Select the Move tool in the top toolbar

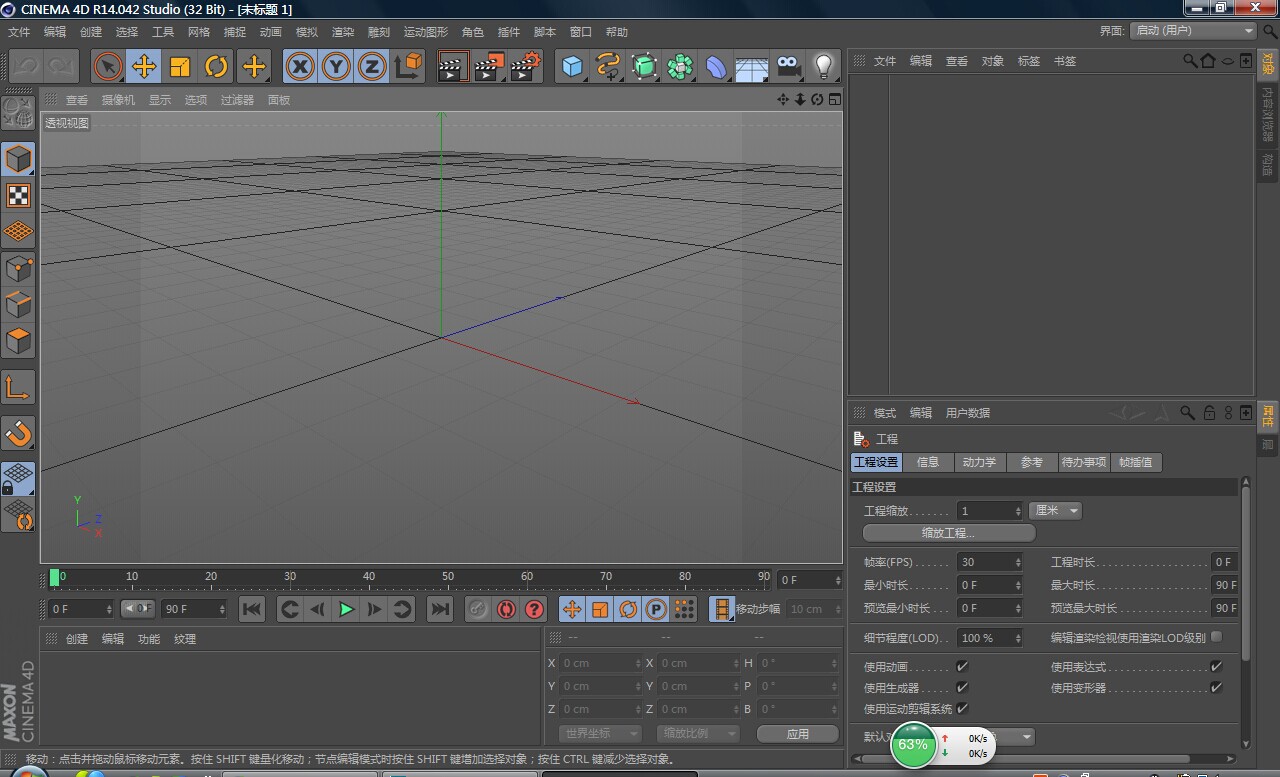point(144,67)
